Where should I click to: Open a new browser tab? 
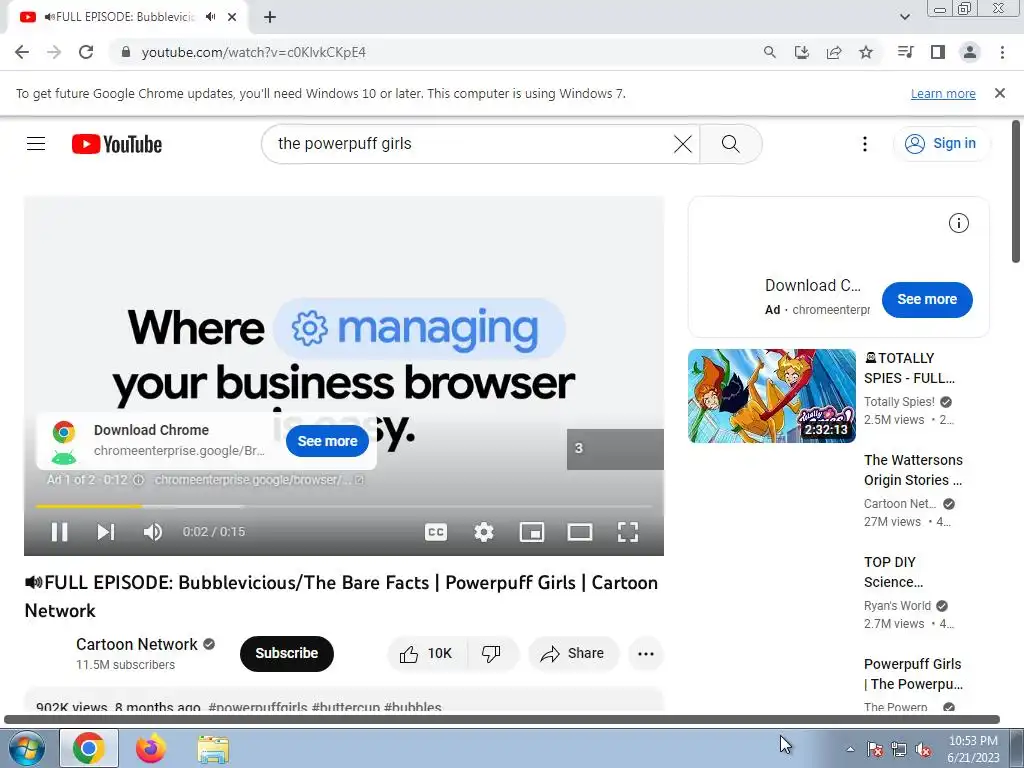[270, 17]
